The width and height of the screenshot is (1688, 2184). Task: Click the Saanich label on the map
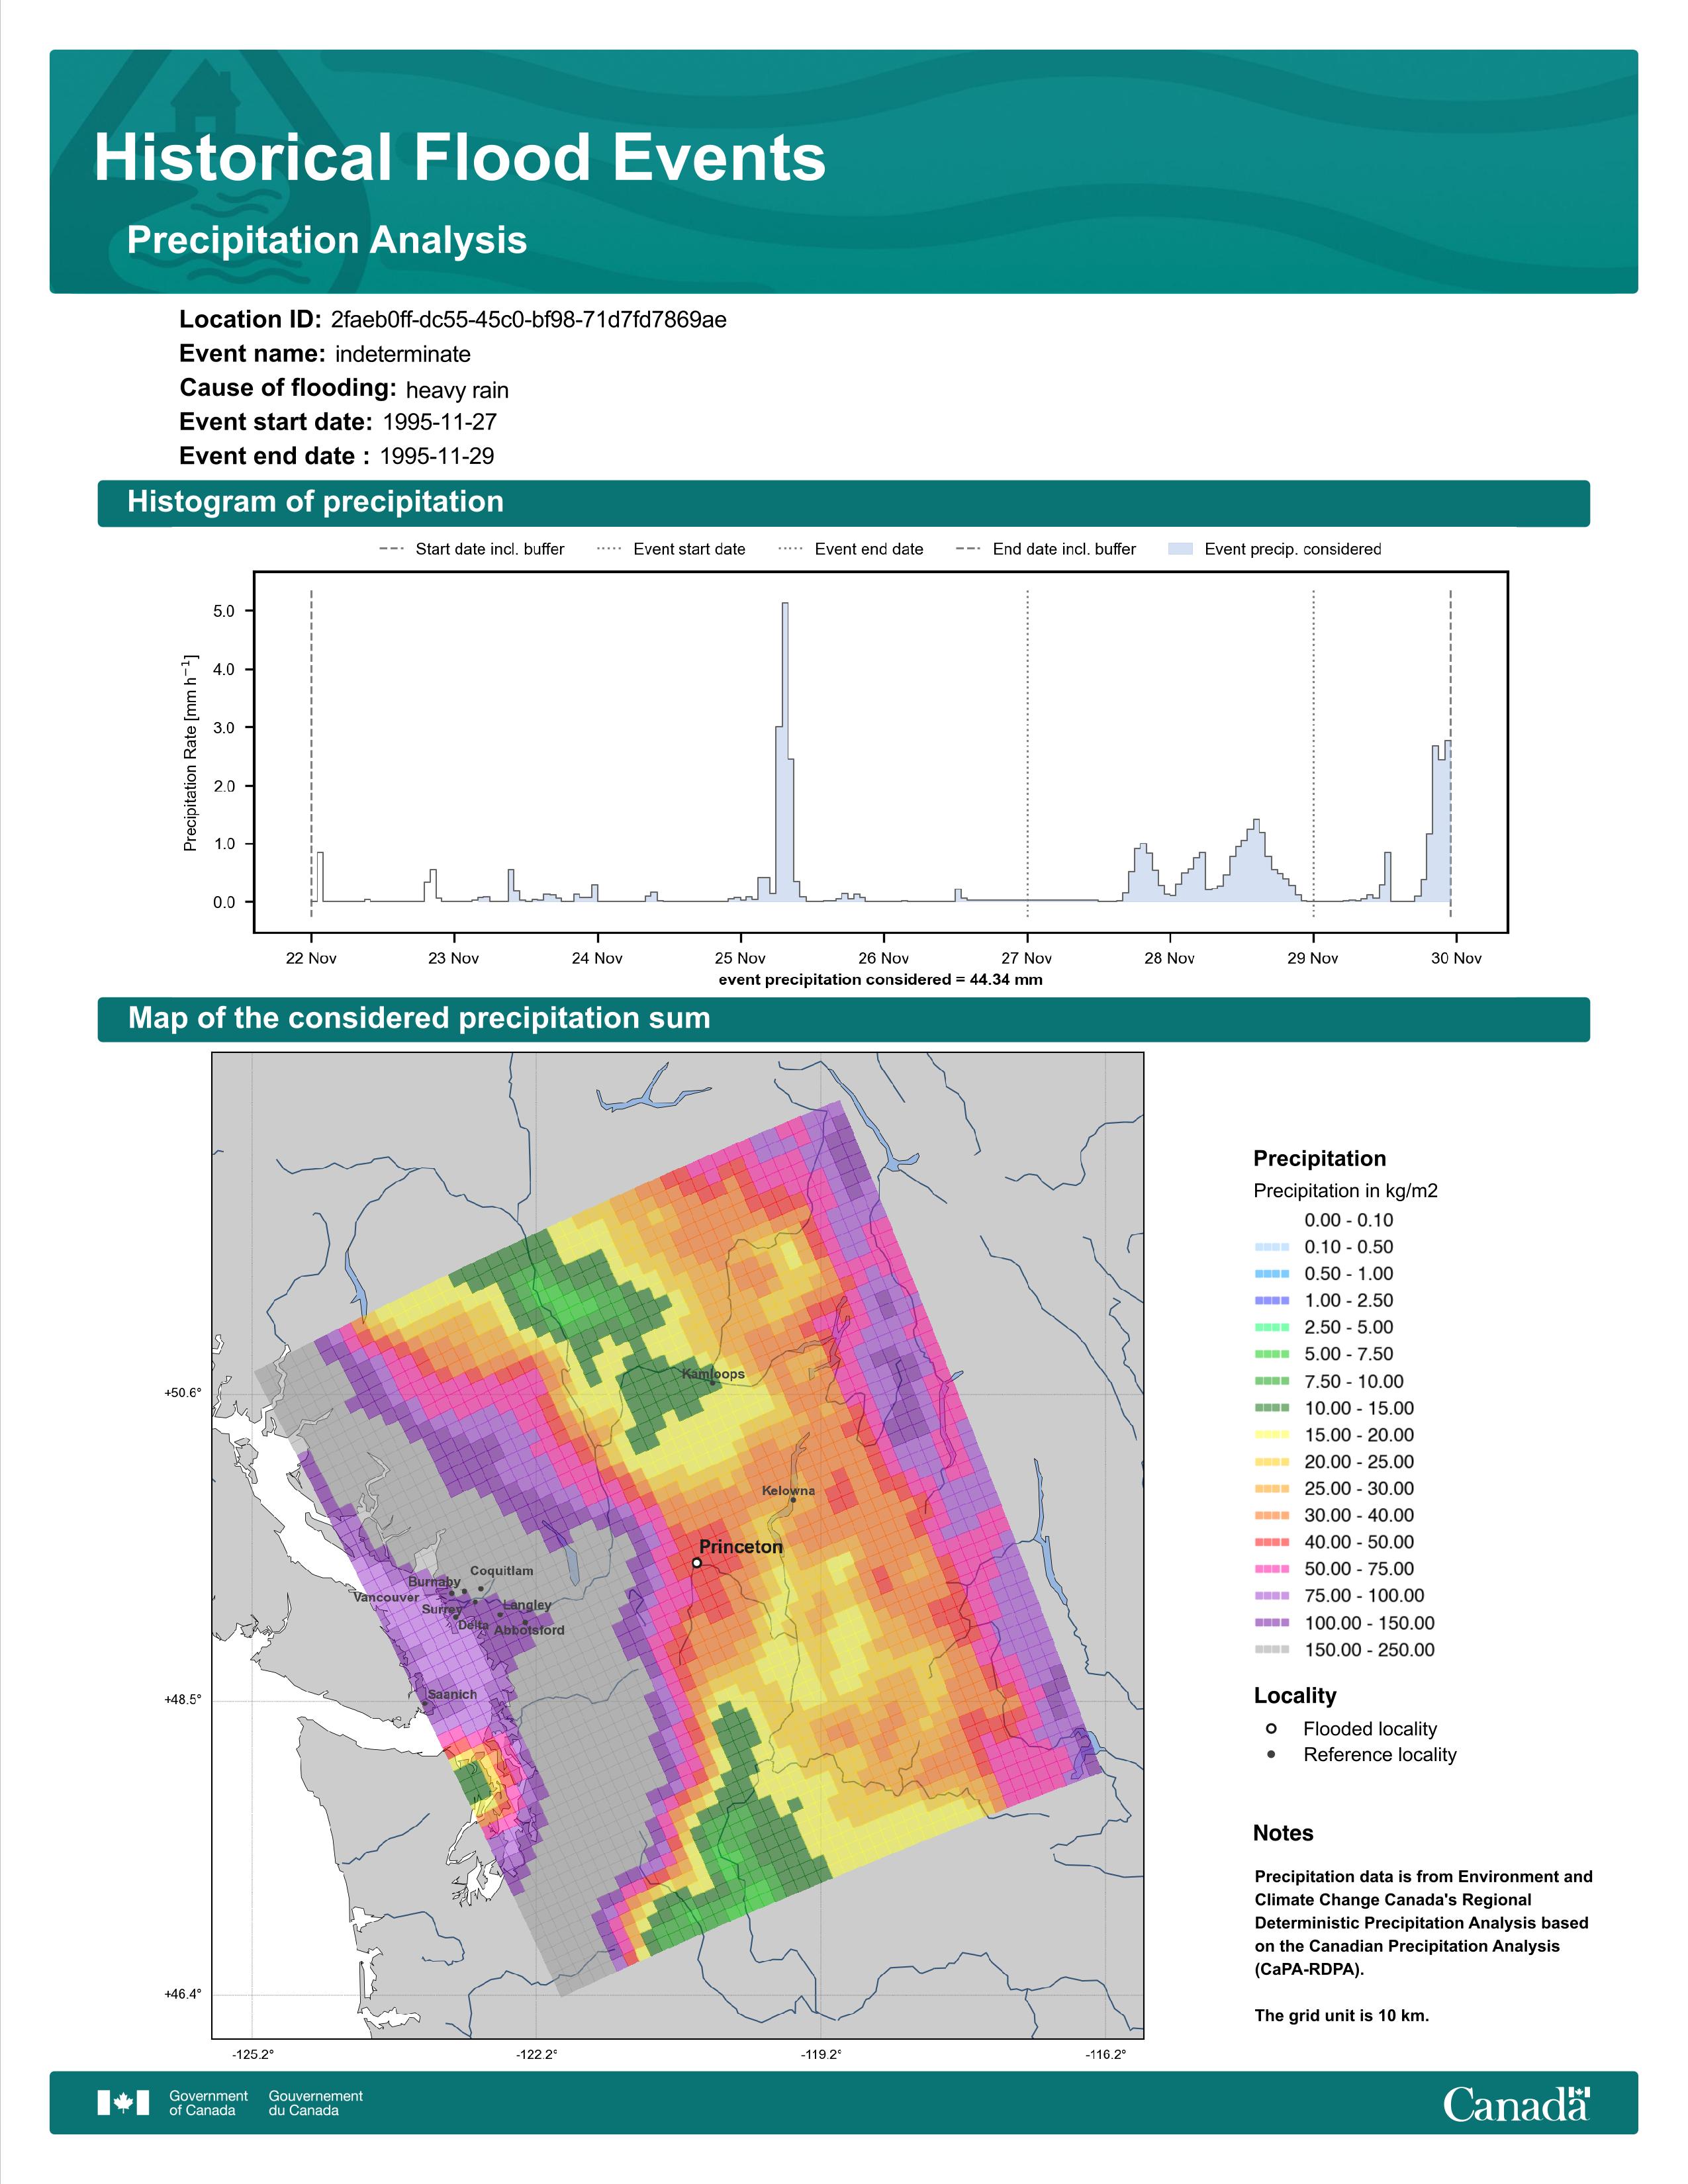452,1694
